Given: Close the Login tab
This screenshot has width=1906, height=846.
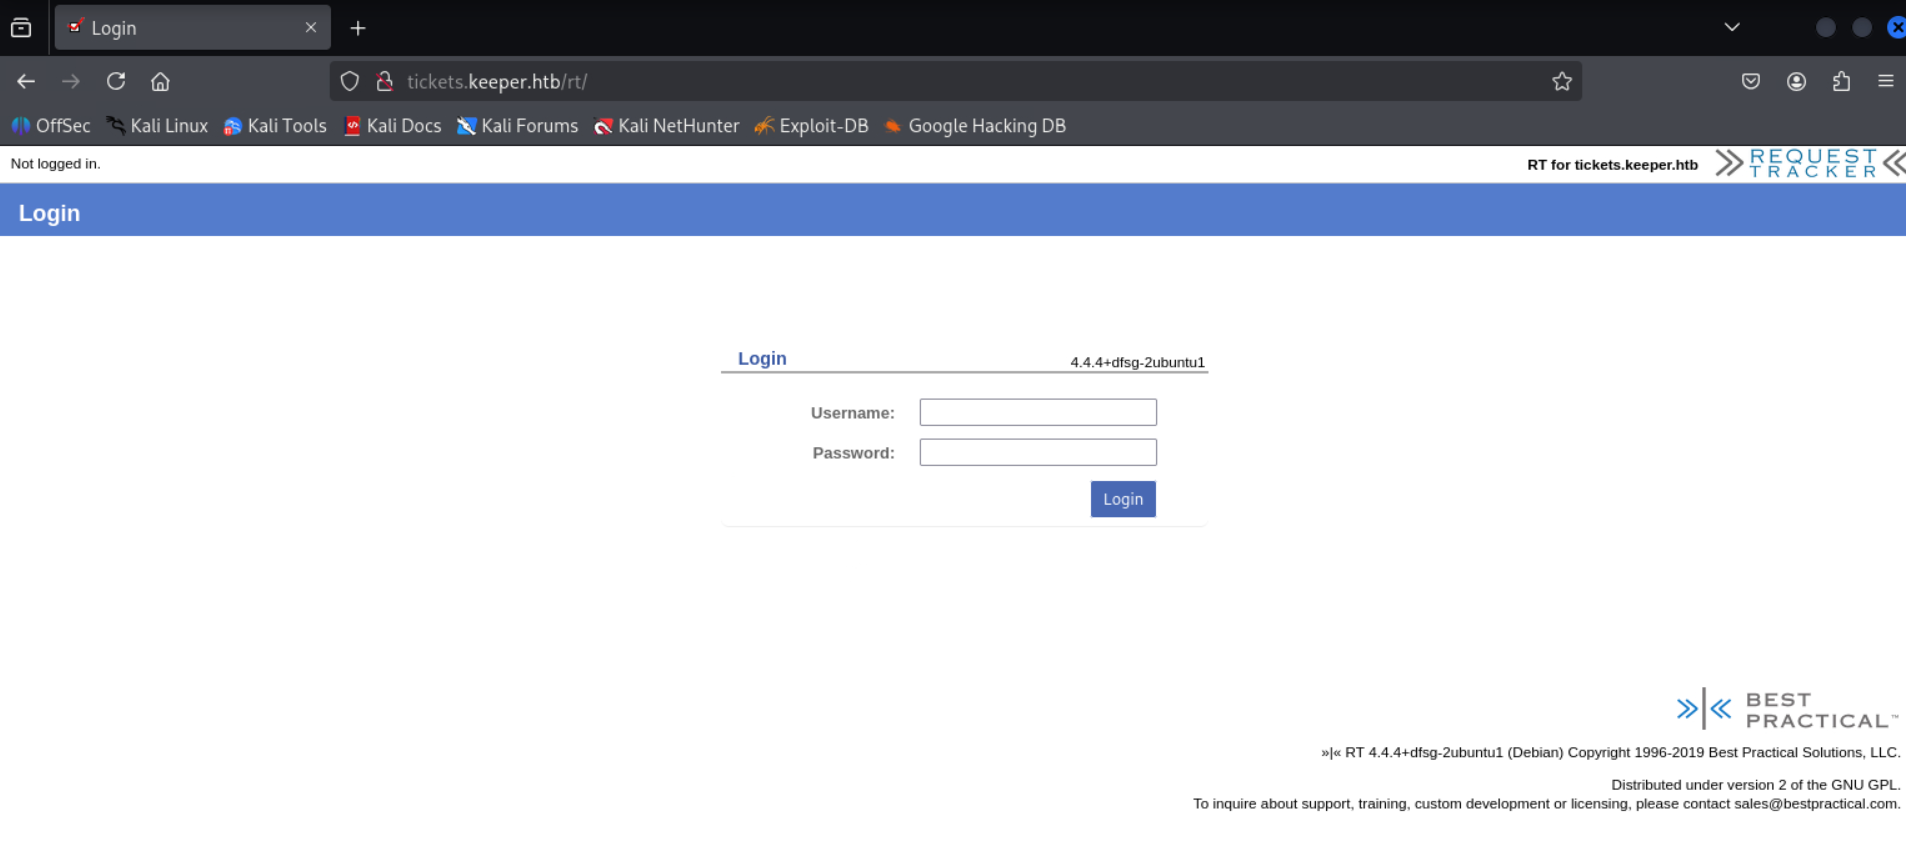Looking at the screenshot, I should 311,28.
